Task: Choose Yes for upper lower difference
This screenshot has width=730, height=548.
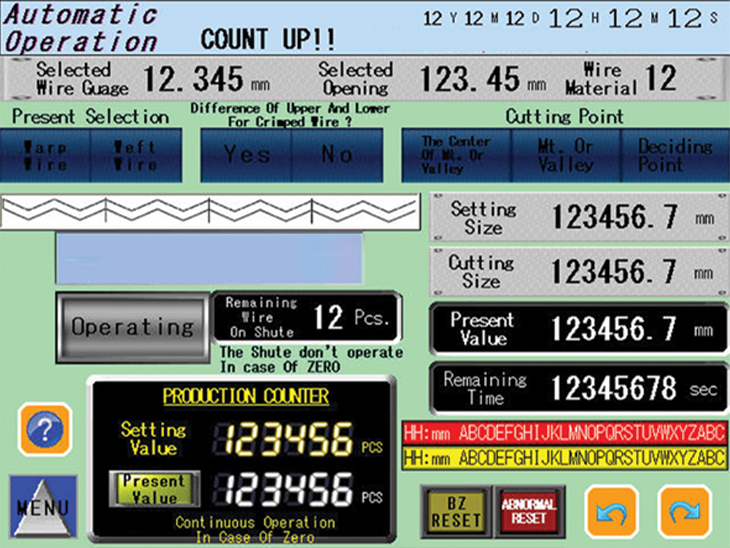Action: coord(246,155)
